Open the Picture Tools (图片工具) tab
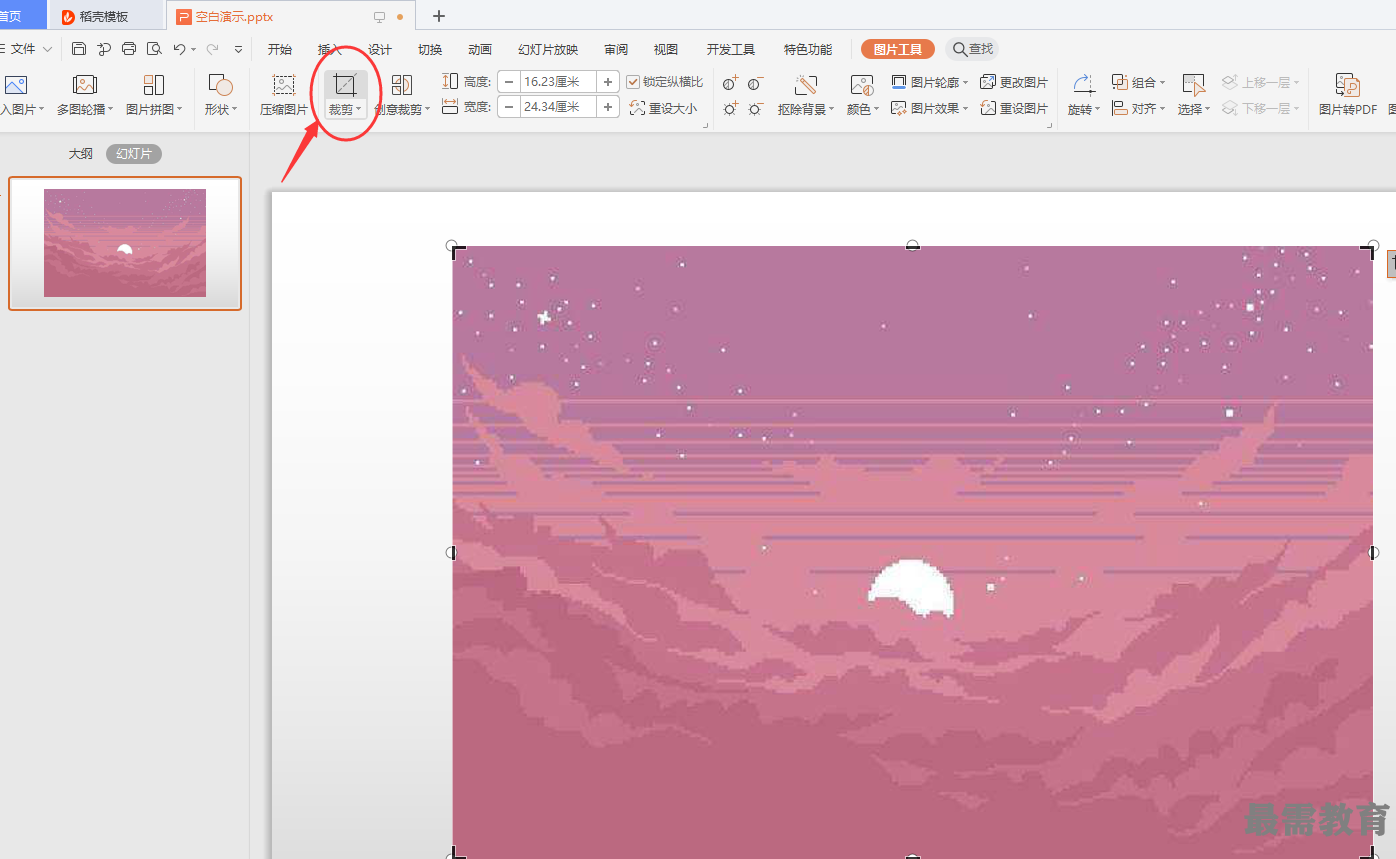 pos(898,49)
